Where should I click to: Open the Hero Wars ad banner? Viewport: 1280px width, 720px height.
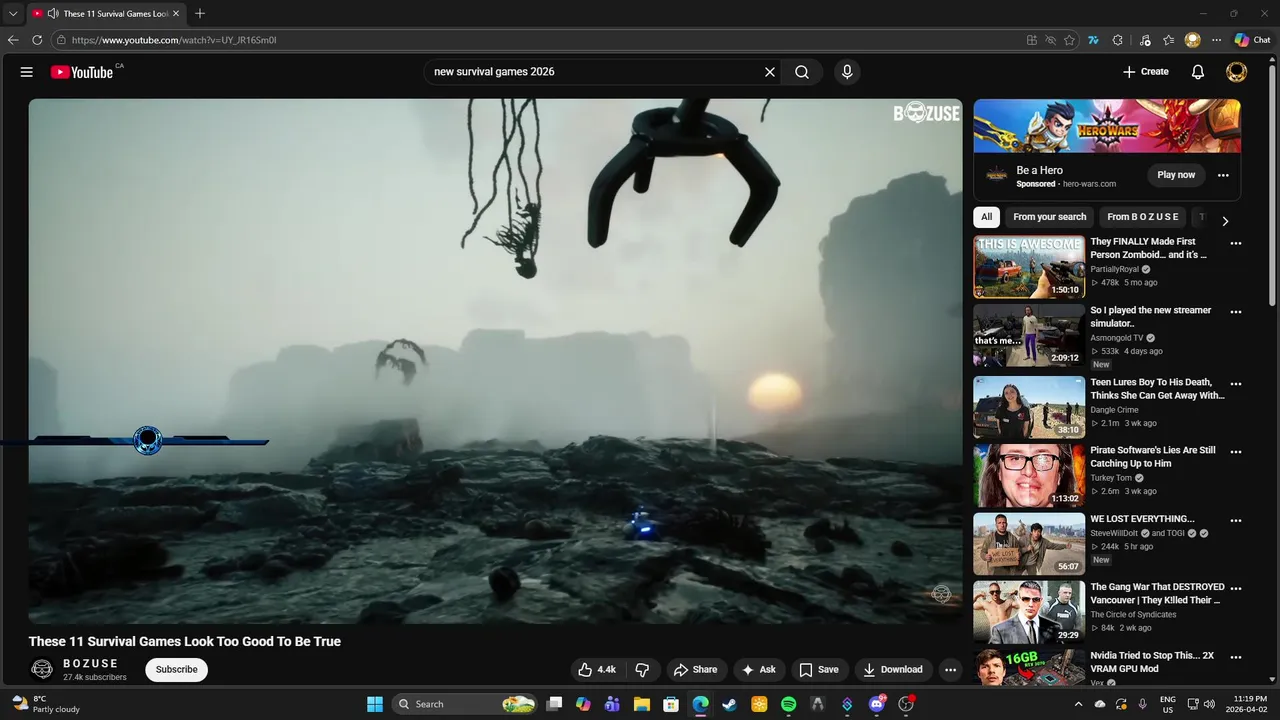(1107, 126)
